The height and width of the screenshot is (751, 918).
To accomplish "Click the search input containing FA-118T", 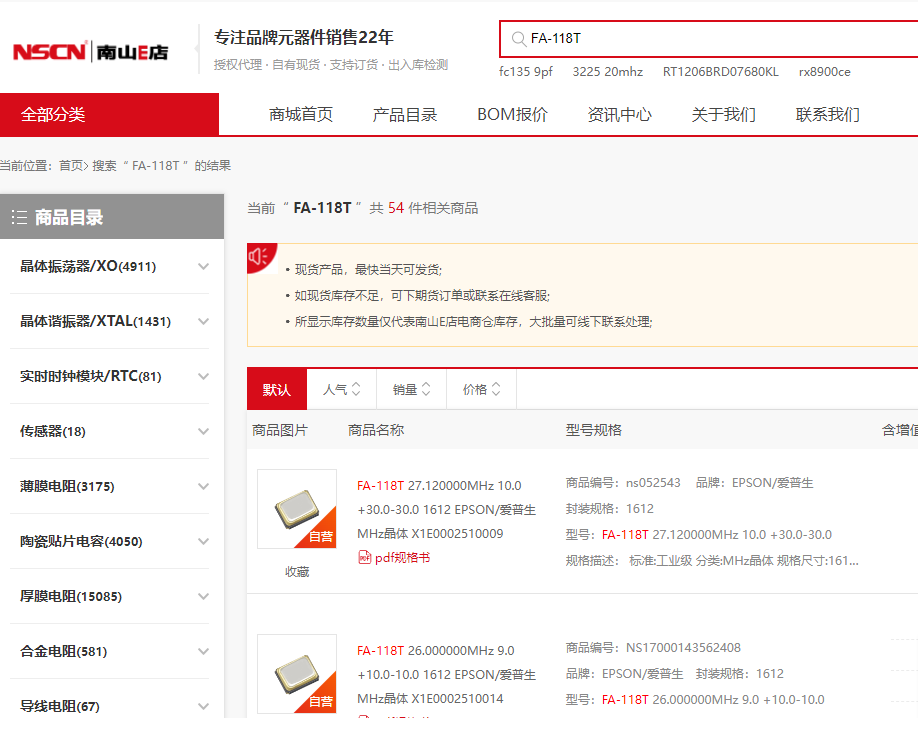I will click(x=700, y=39).
